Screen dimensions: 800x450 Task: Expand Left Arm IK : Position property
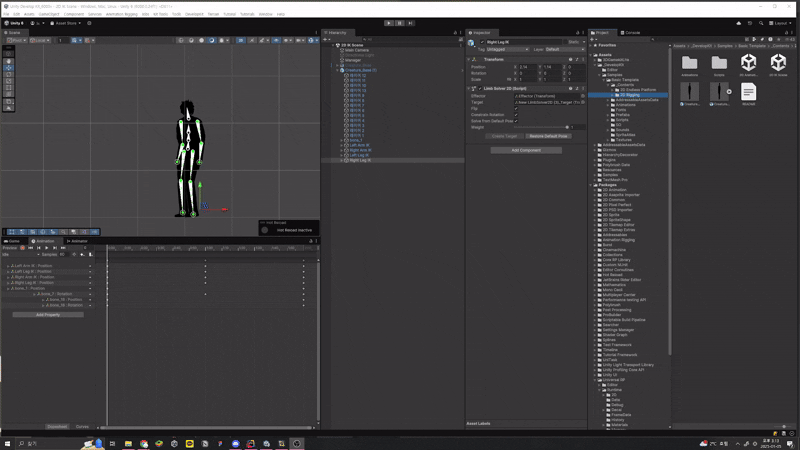8,266
